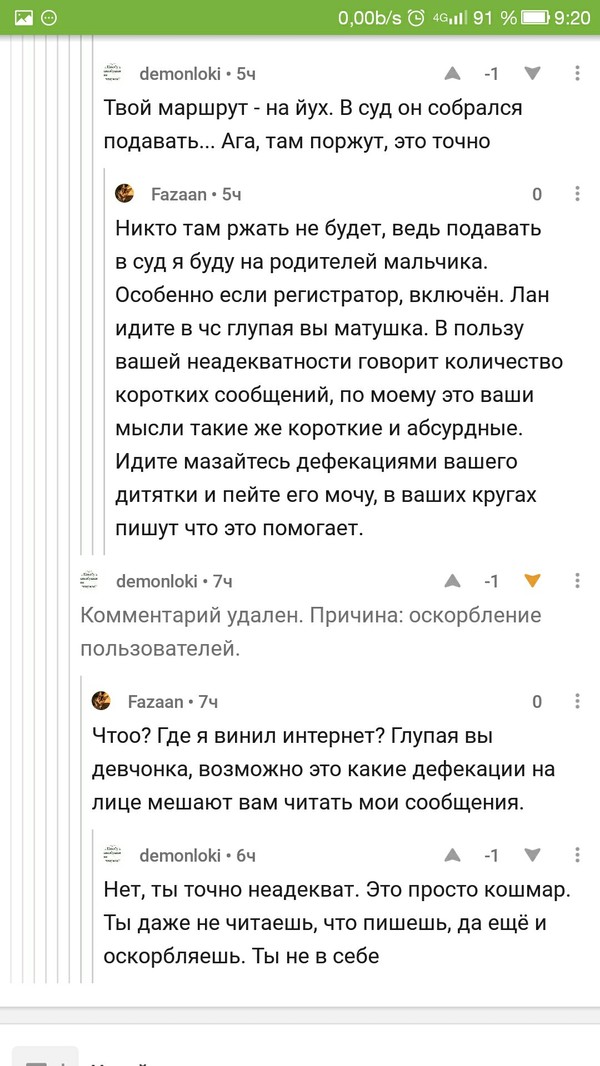Remove the orange downvote on deleted comment

pyautogui.click(x=532, y=580)
